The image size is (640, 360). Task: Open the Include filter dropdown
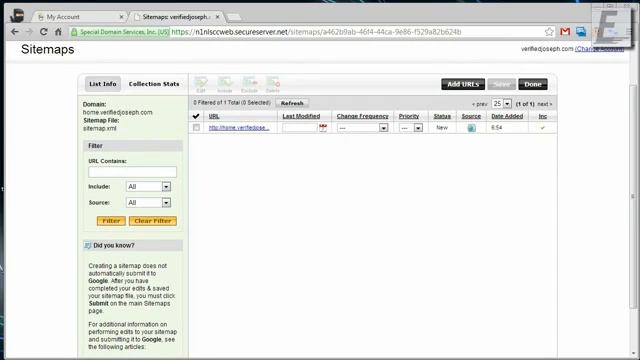tap(149, 187)
